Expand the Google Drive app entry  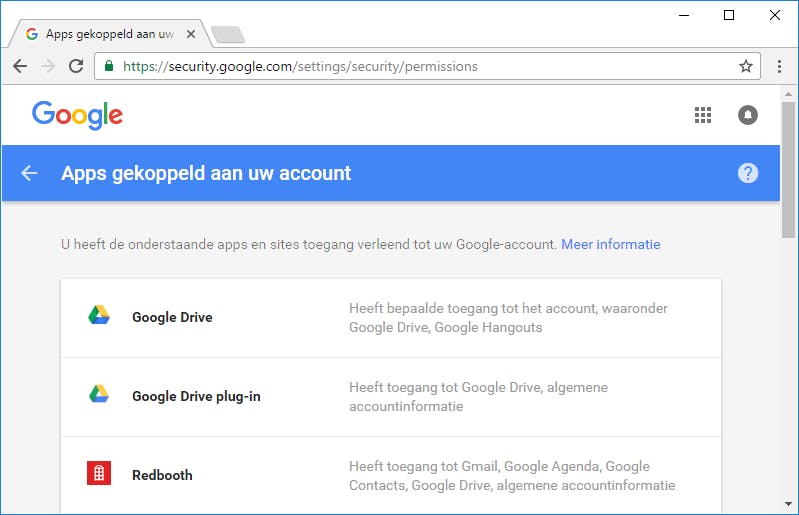pyautogui.click(x=390, y=318)
